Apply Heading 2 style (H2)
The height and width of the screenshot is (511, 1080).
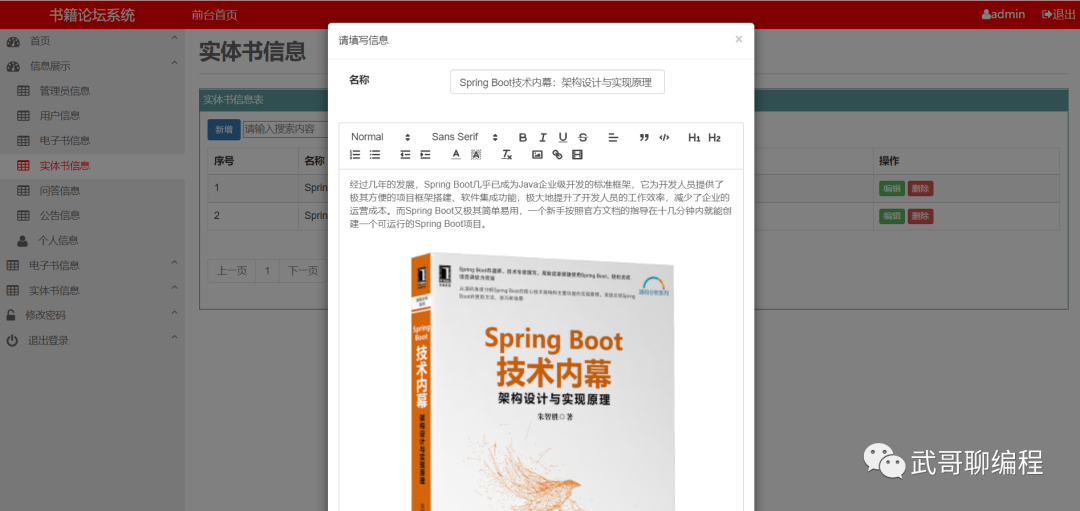pos(714,137)
